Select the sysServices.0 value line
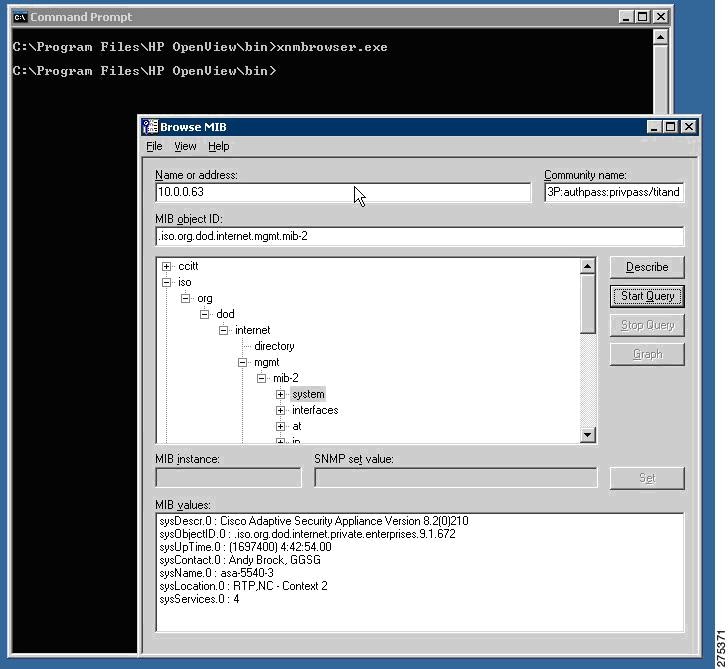Image resolution: width=728 pixels, height=669 pixels. (x=199, y=599)
